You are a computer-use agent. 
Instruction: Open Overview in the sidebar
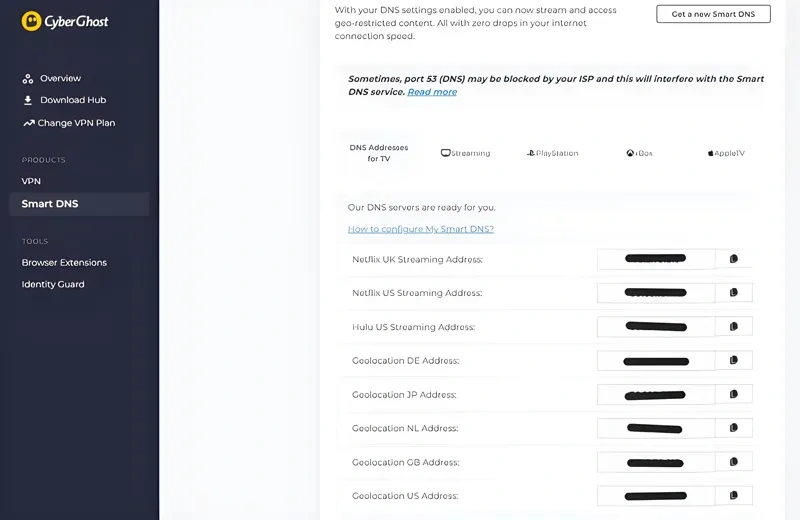(60, 78)
